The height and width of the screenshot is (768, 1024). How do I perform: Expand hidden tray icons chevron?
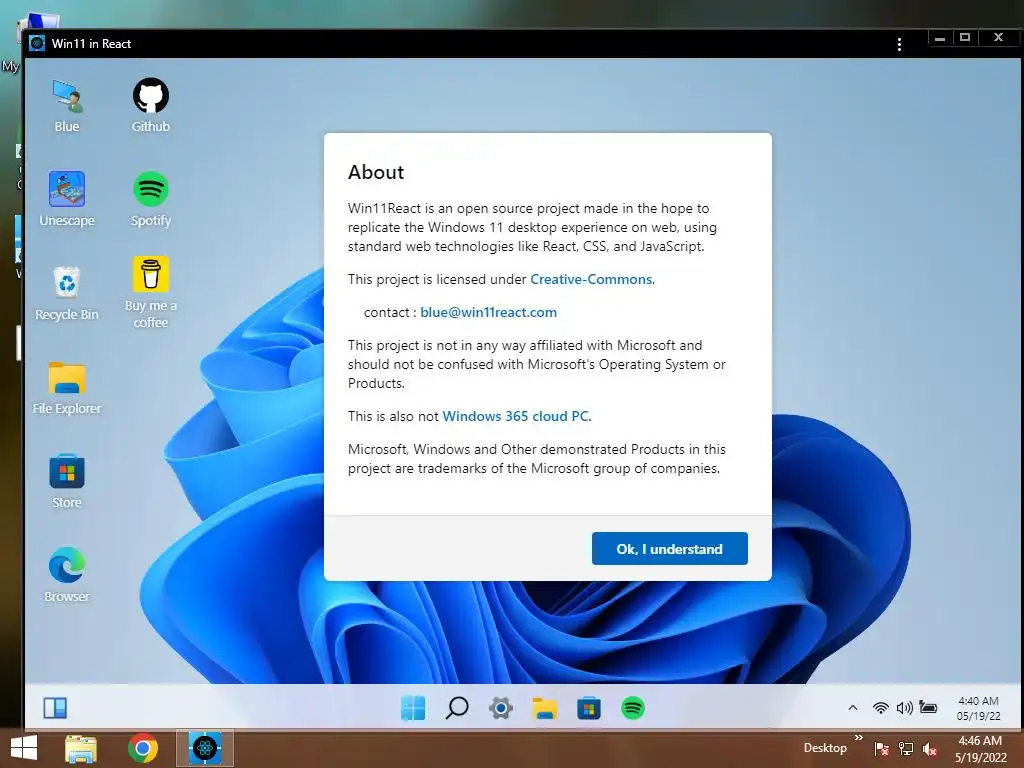[x=853, y=708]
